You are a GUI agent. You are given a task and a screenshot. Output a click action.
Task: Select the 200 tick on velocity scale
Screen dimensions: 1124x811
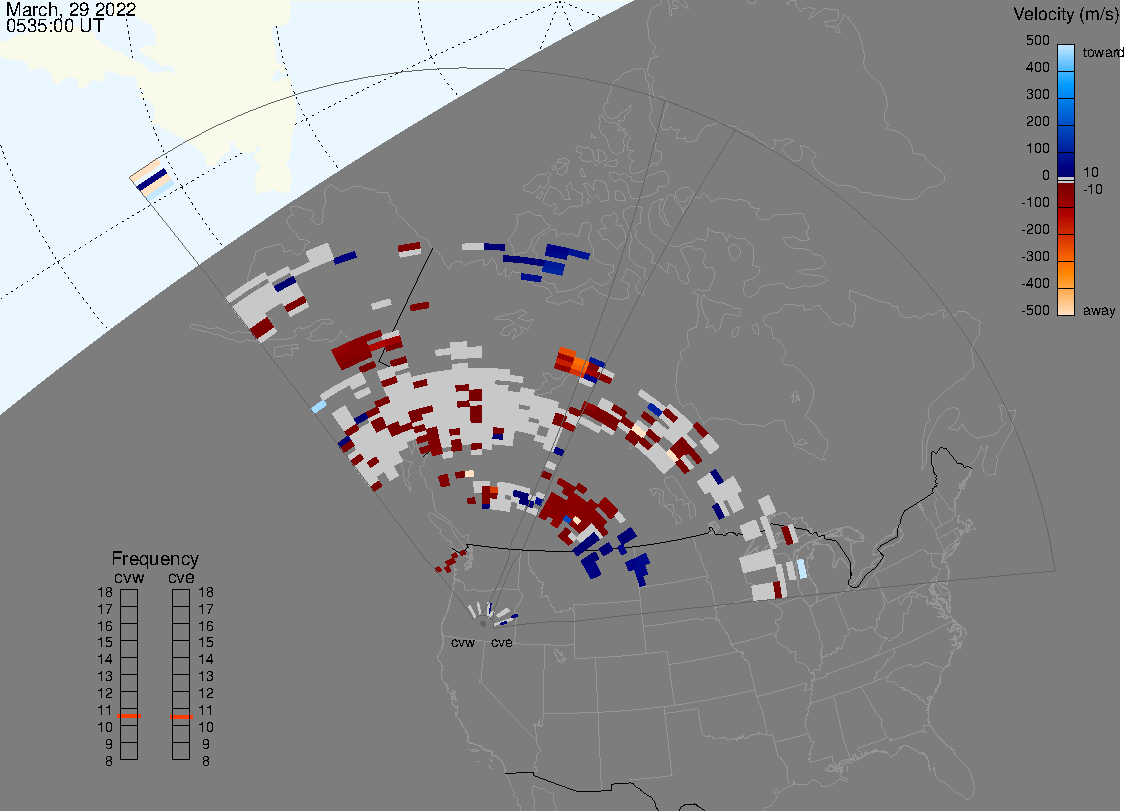click(x=1037, y=121)
